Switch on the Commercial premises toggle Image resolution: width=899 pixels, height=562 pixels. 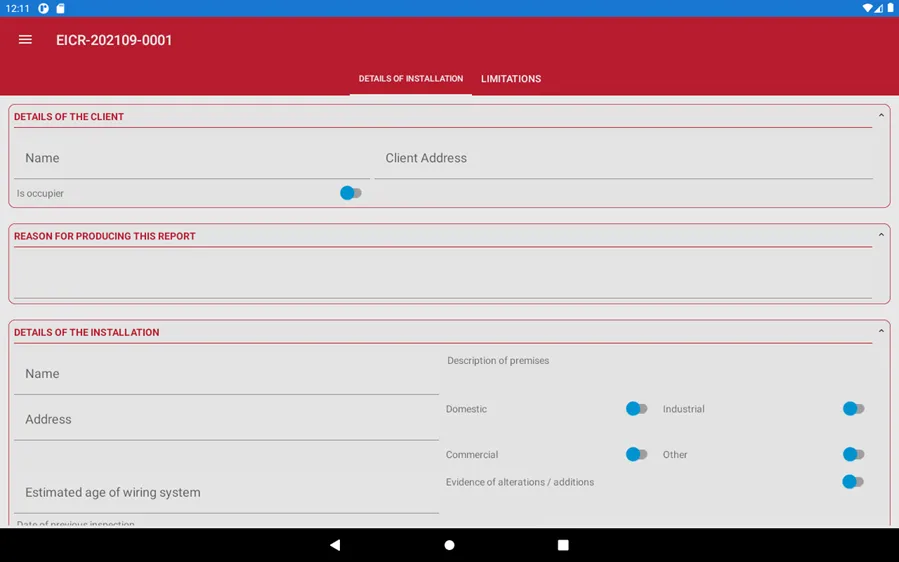tap(636, 454)
